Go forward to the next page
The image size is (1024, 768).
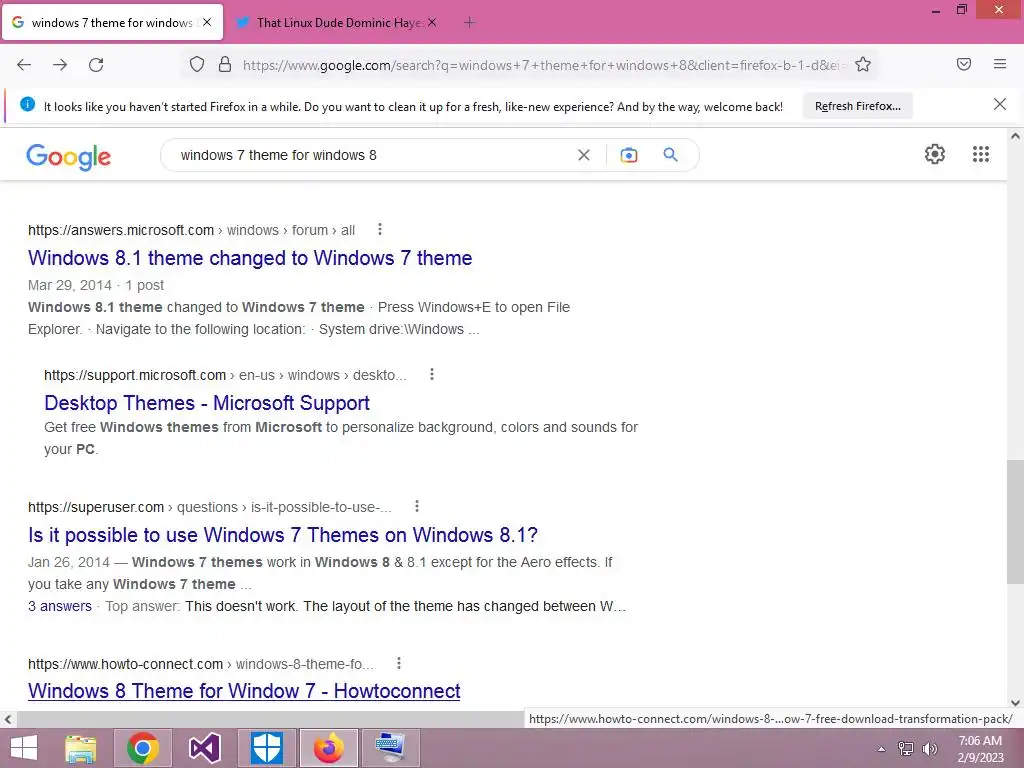60,65
